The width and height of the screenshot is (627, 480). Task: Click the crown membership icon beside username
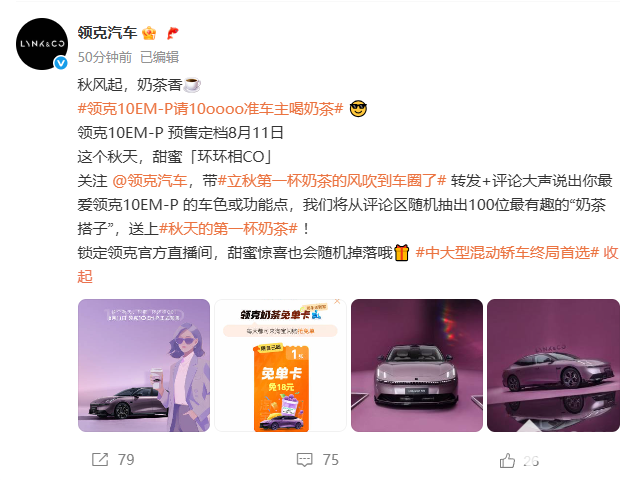(x=149, y=33)
